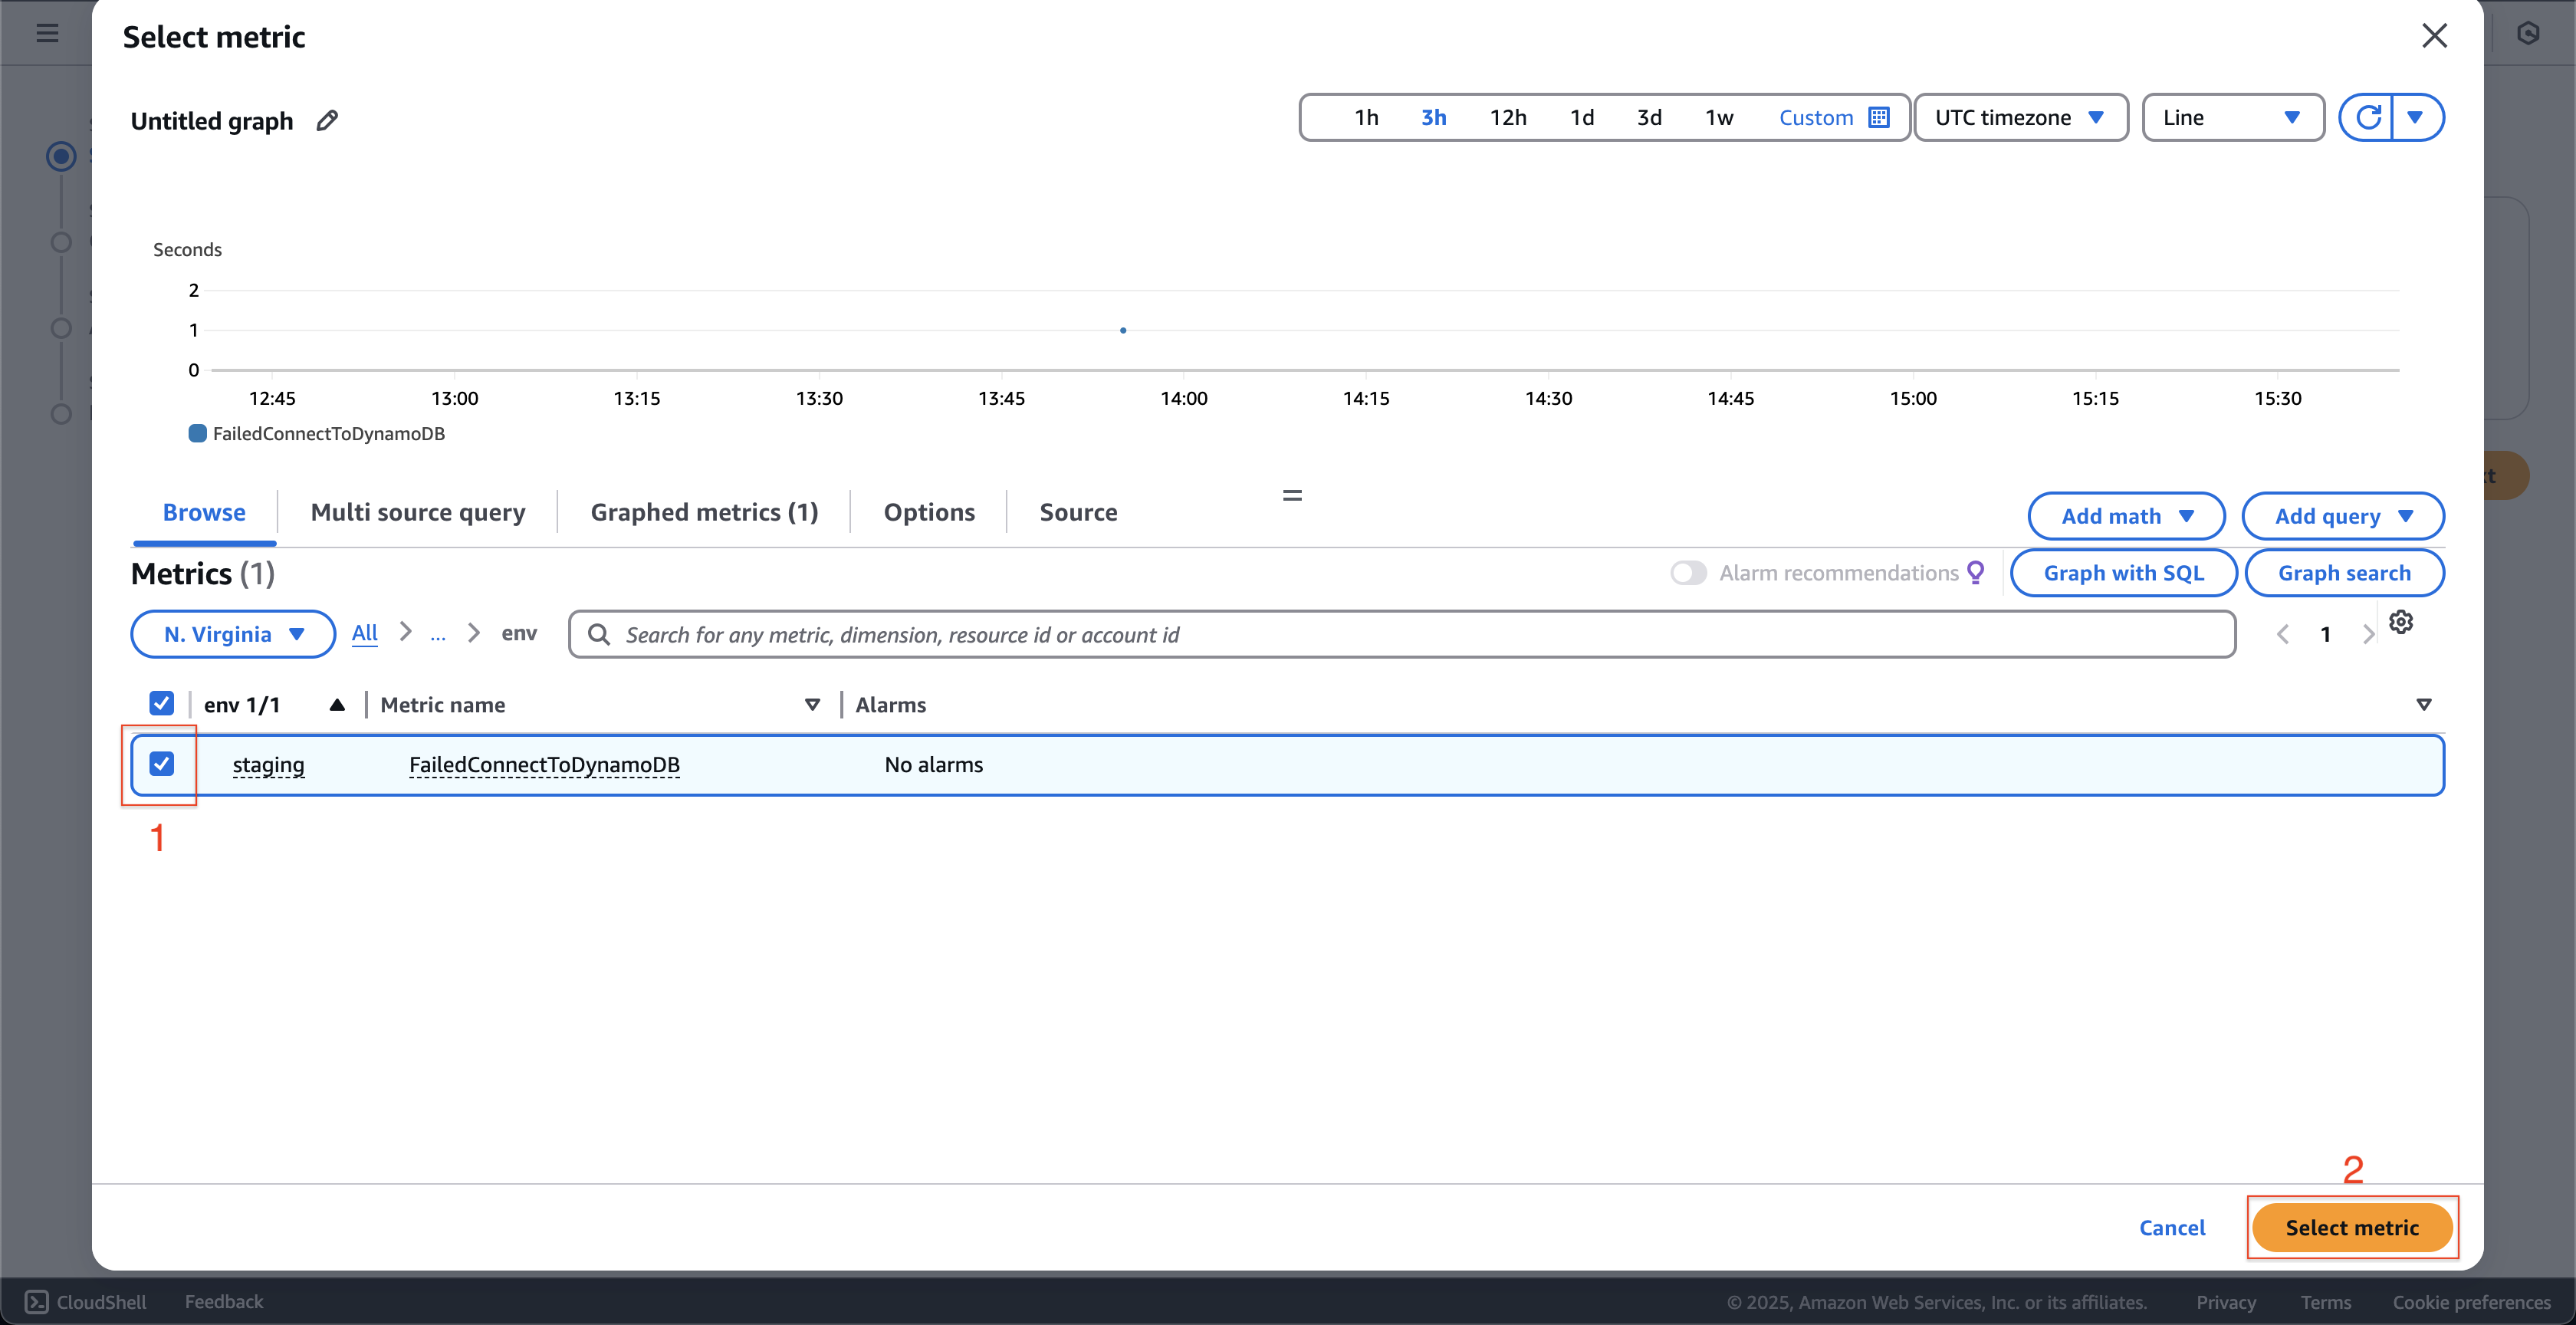This screenshot has height=1325, width=2576.
Task: Click the refresh graph icon
Action: [2367, 118]
